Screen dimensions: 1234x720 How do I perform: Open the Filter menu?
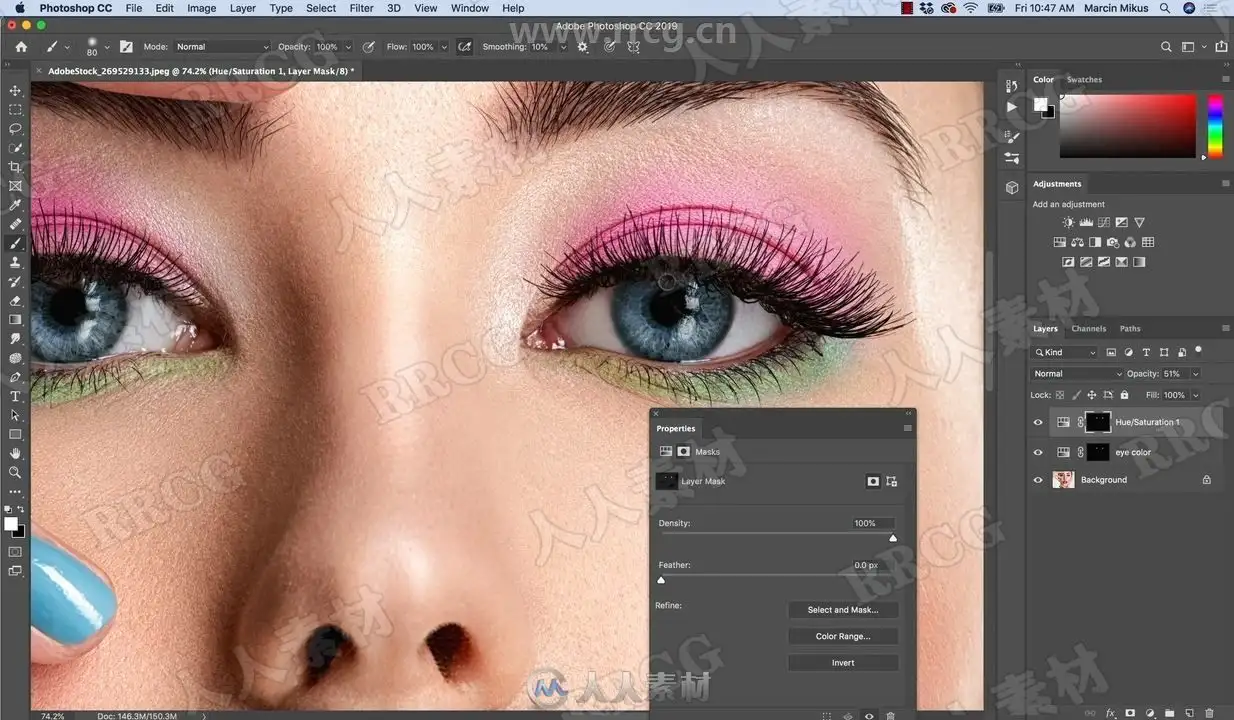[361, 8]
